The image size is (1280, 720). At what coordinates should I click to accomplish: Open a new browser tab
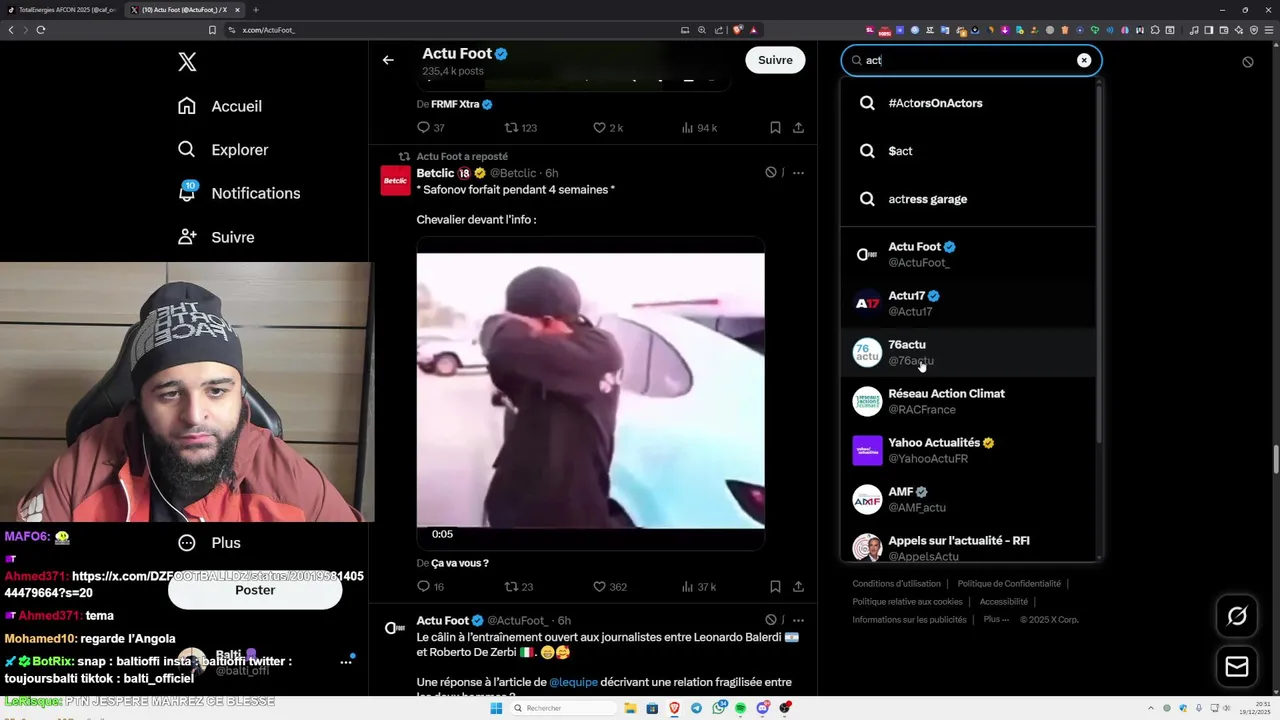click(255, 10)
